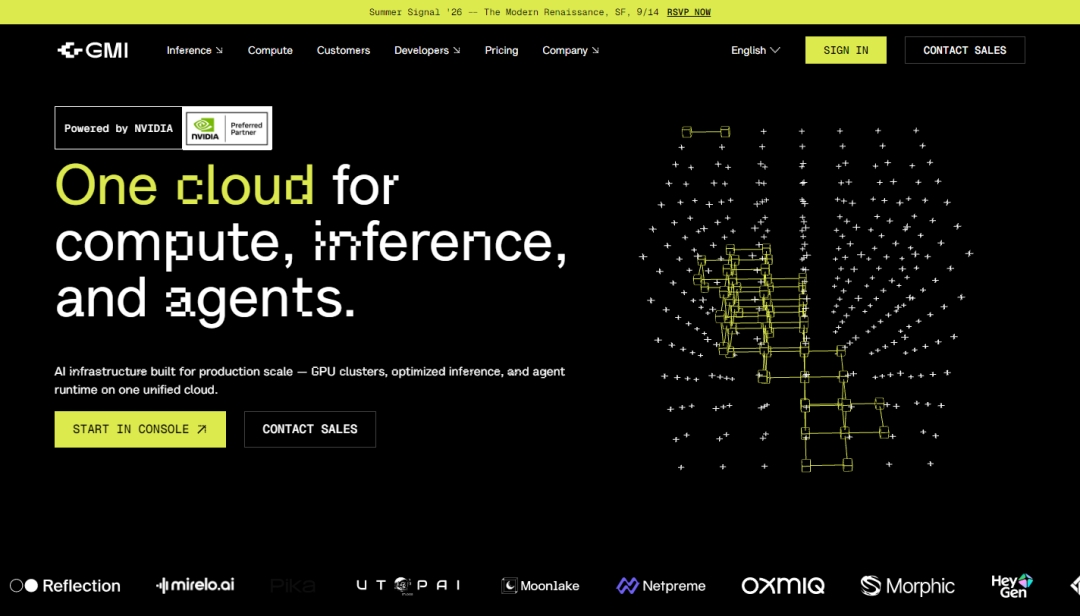Viewport: 1080px width, 616px height.
Task: Click the Summer Signal '26 banner text
Action: pyautogui.click(x=513, y=12)
